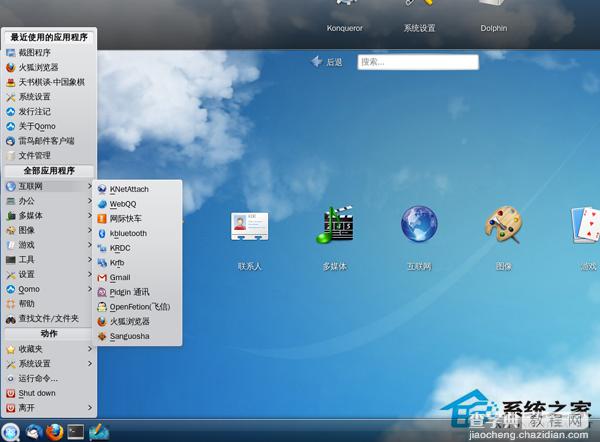Image resolution: width=600 pixels, height=442 pixels.
Task: Click the 网际快车 orange icon
Action: tap(102, 219)
